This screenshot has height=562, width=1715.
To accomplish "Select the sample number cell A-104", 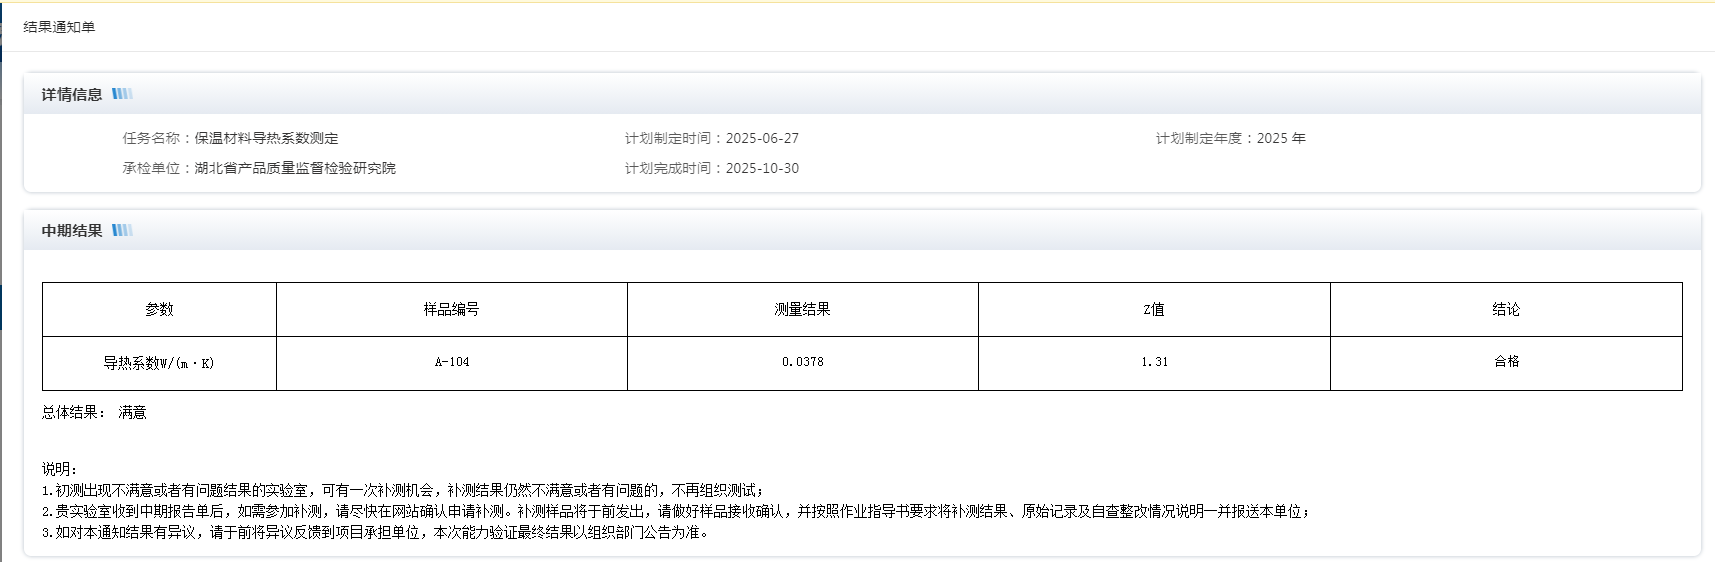I will pyautogui.click(x=452, y=362).
